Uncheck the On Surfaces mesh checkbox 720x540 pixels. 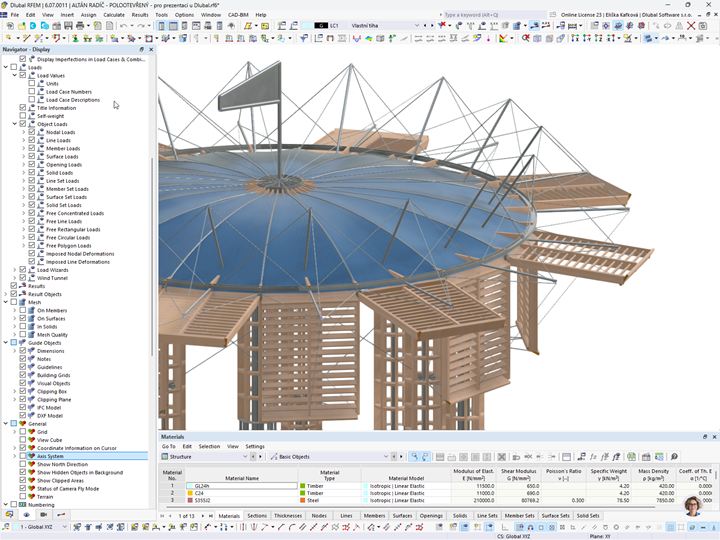[22, 318]
